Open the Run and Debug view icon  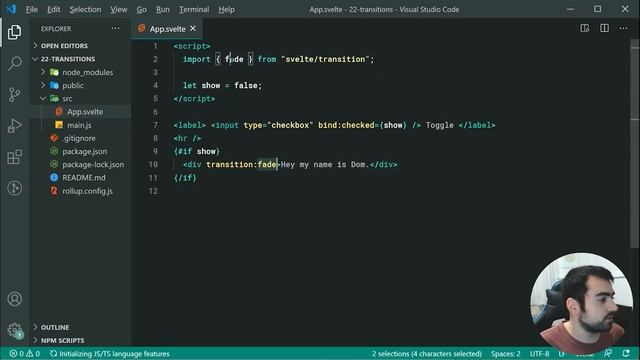14,126
